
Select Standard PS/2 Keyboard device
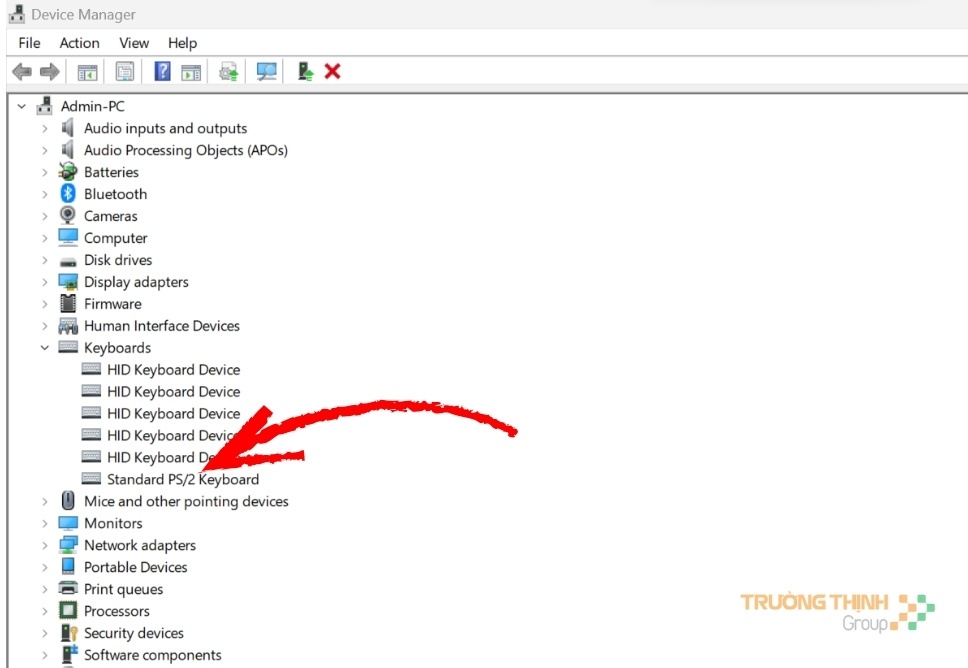(182, 479)
